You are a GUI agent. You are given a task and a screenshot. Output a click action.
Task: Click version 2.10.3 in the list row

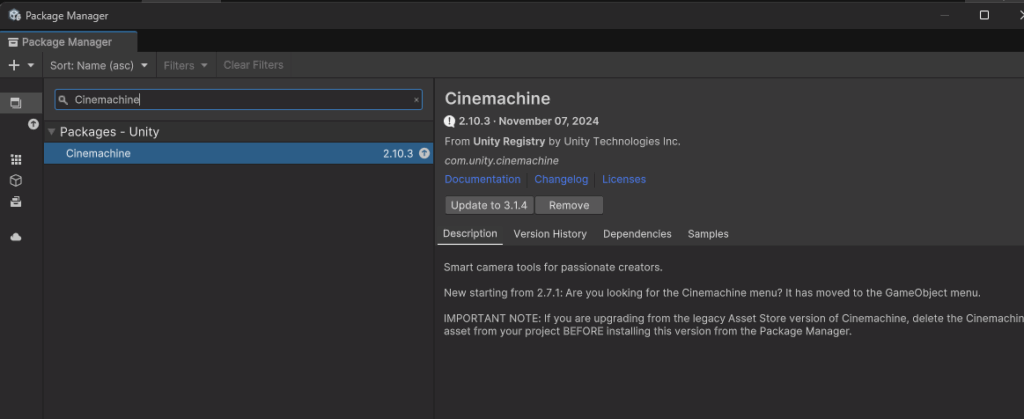(x=398, y=153)
